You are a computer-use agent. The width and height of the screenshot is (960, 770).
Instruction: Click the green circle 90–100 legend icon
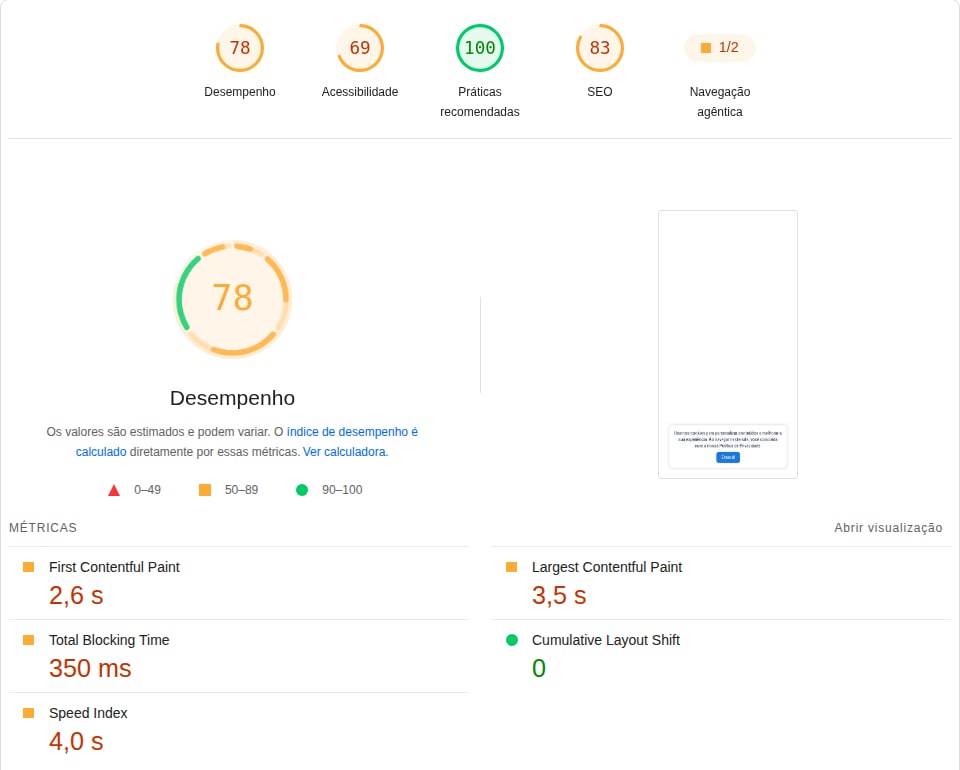[x=302, y=490]
